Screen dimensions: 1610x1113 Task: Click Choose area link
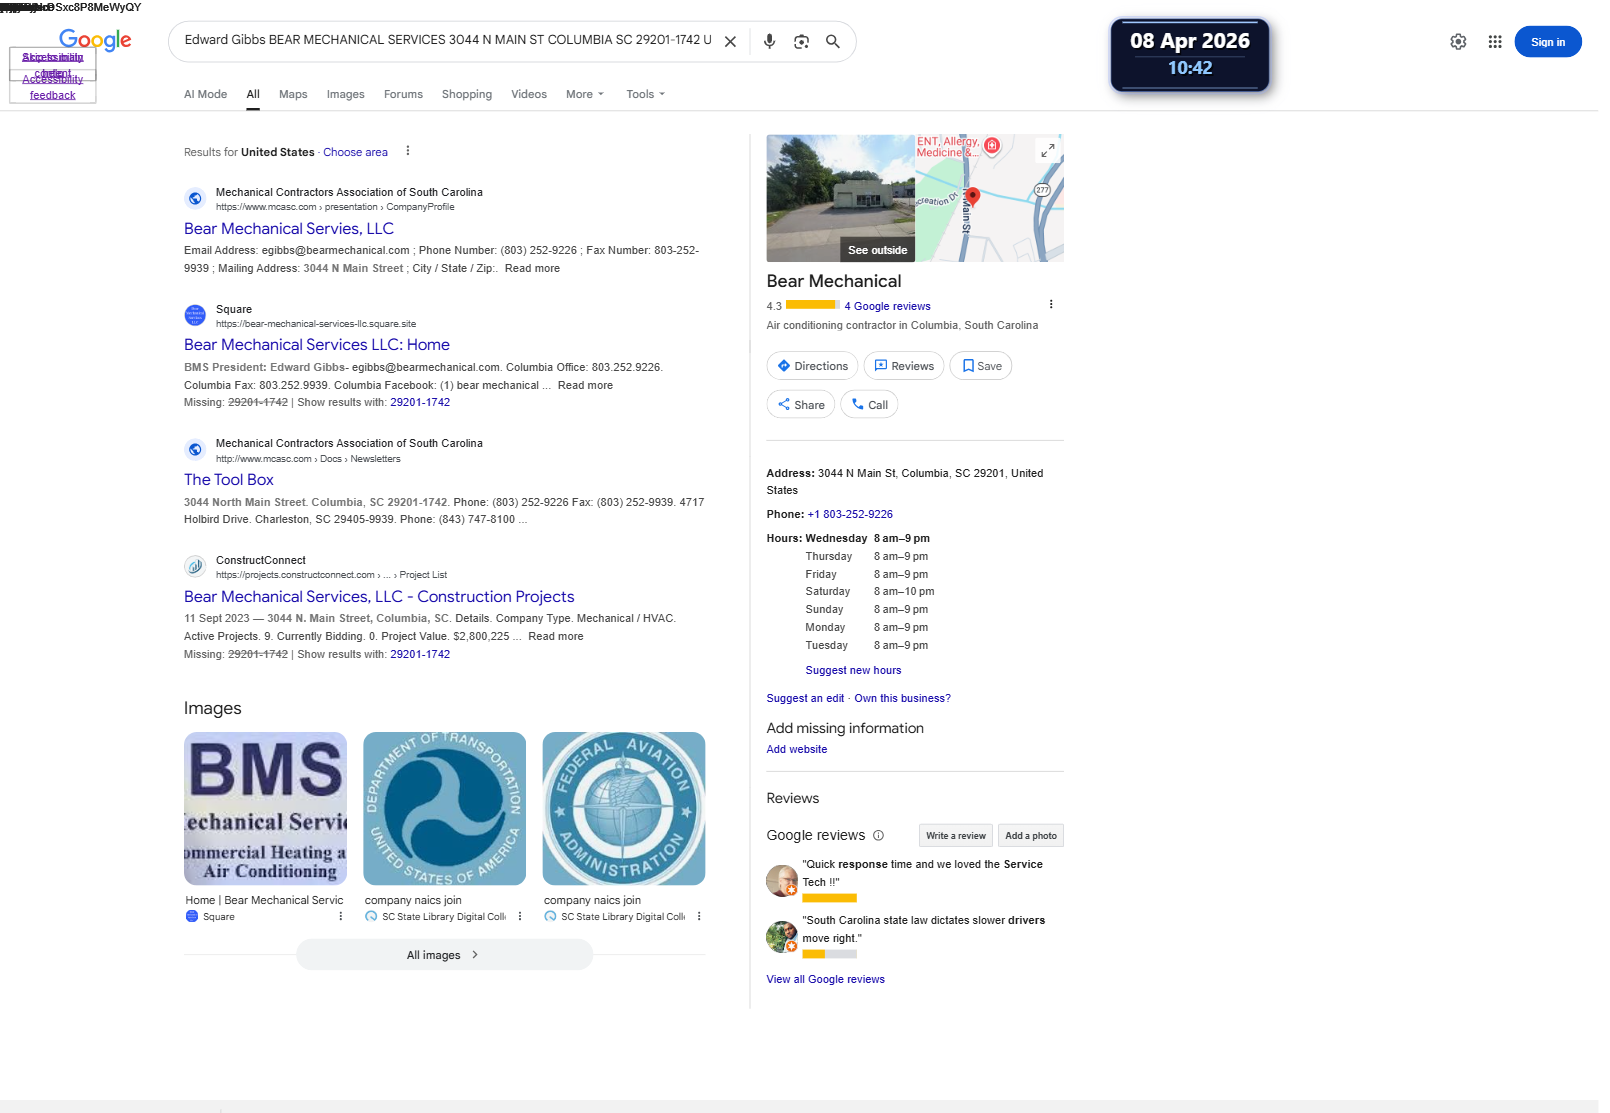[355, 152]
